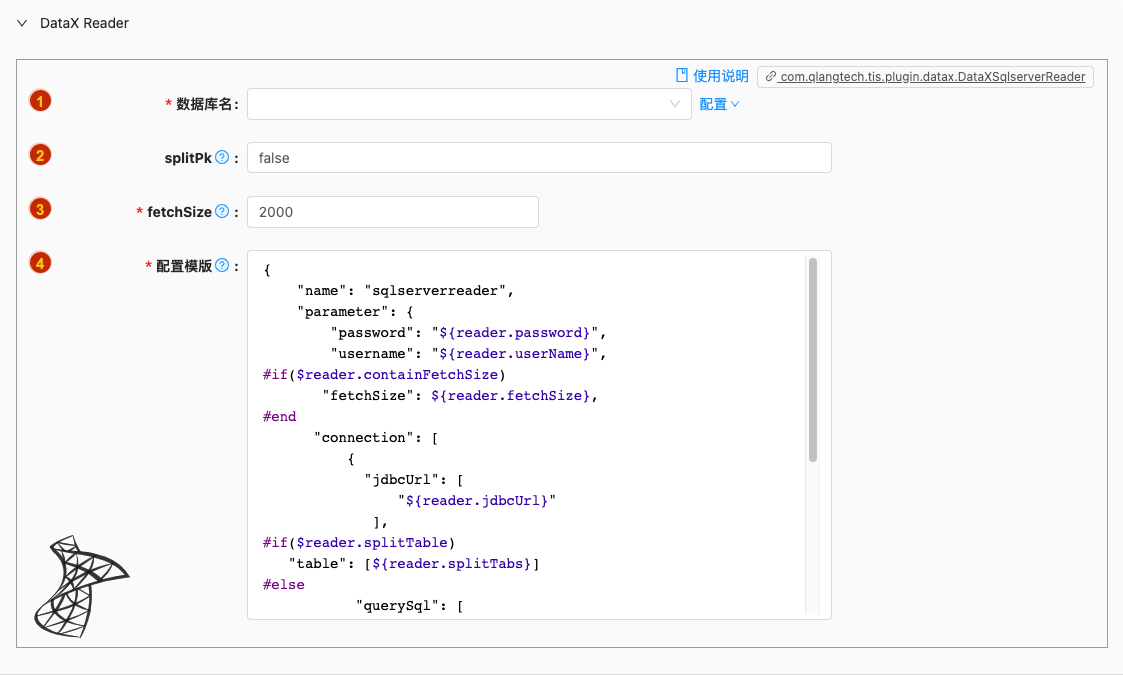This screenshot has width=1123, height=675.
Task: Click the "querySql" key text
Action: point(402,606)
